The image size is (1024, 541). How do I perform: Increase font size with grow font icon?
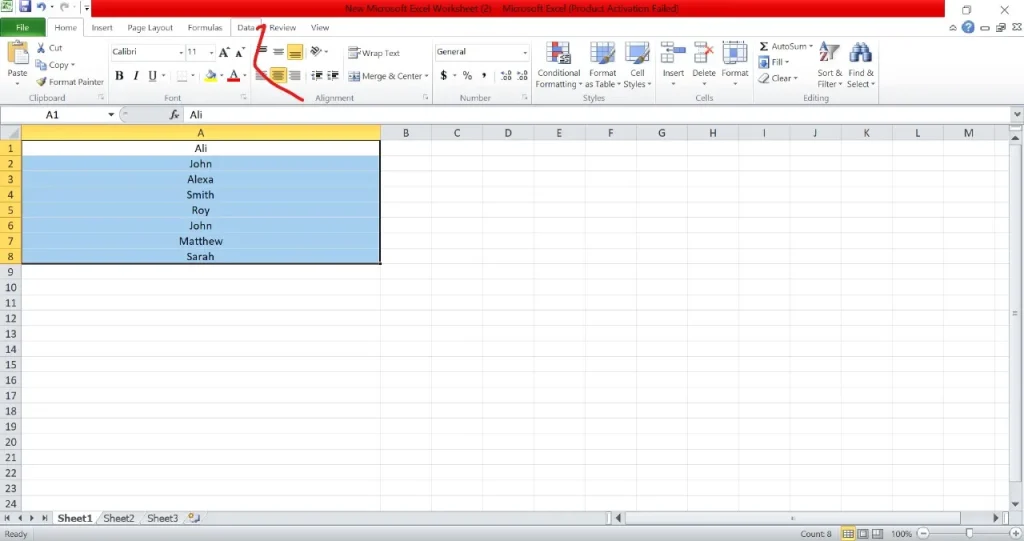tap(224, 52)
